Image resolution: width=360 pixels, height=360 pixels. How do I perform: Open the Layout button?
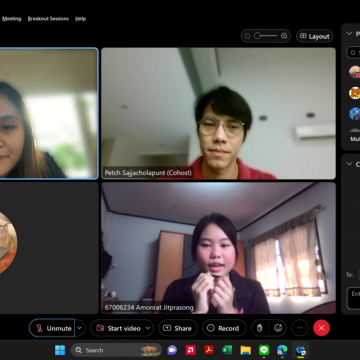(315, 36)
